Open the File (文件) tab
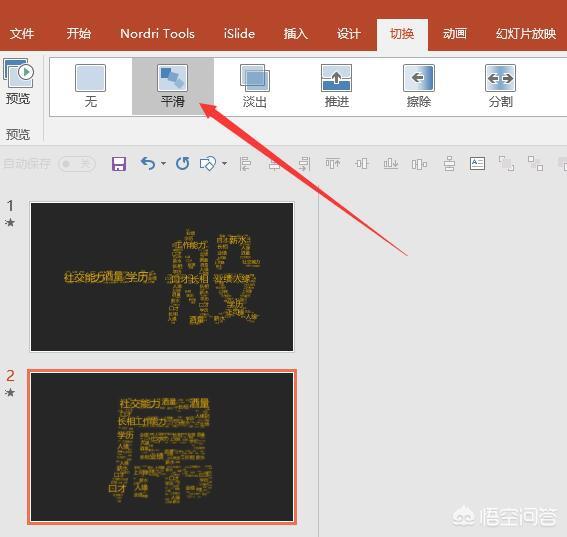The width and height of the screenshot is (567, 537). tap(22, 34)
